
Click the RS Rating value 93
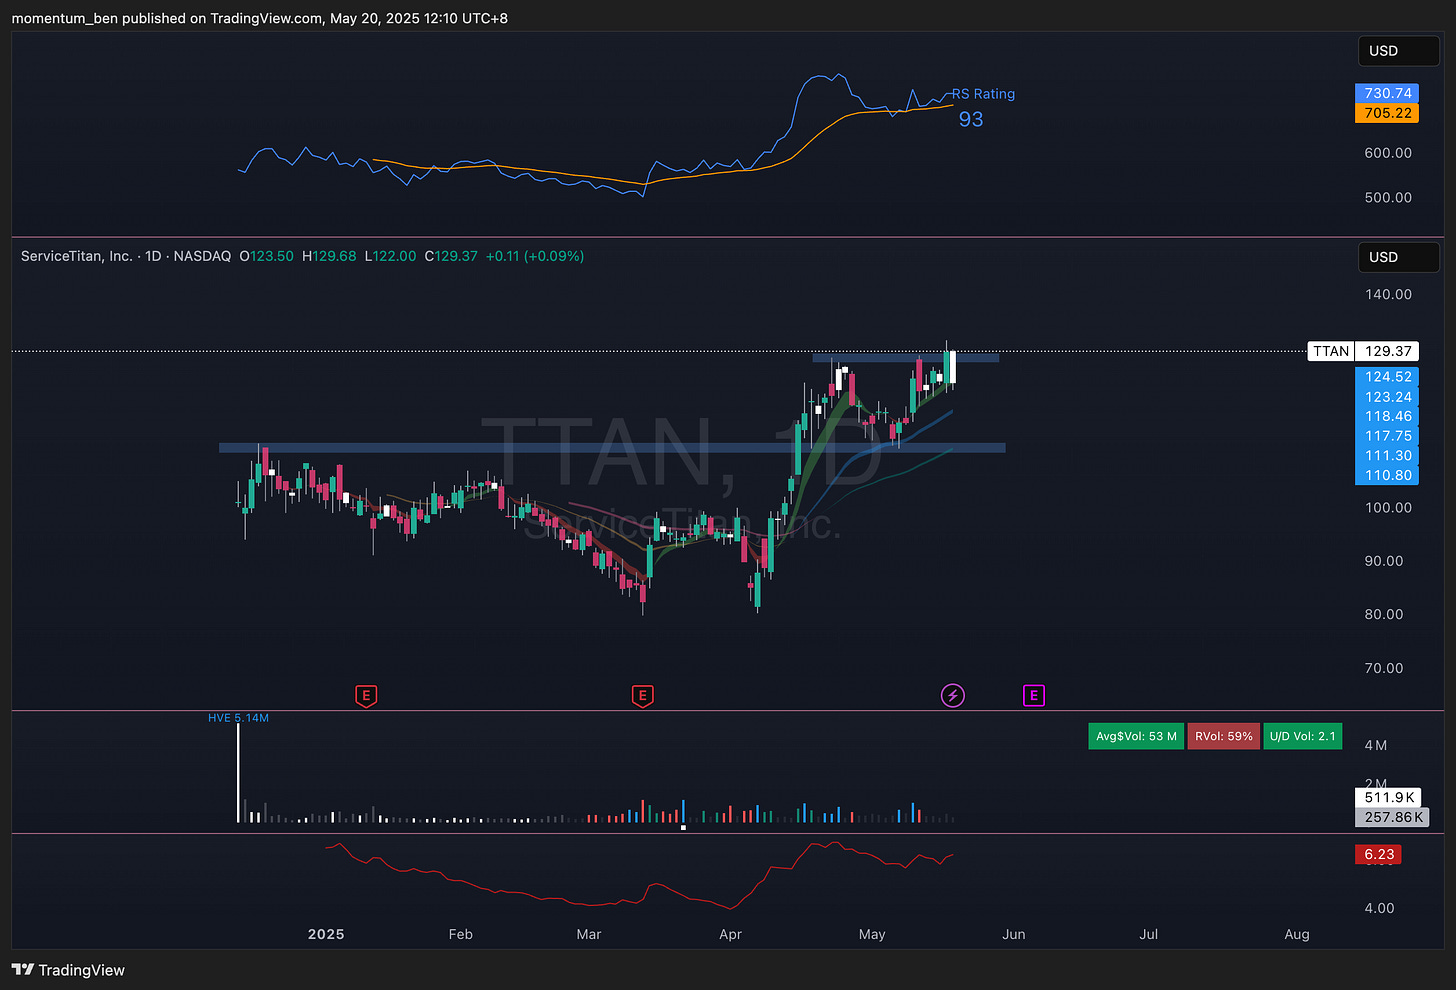click(x=971, y=119)
